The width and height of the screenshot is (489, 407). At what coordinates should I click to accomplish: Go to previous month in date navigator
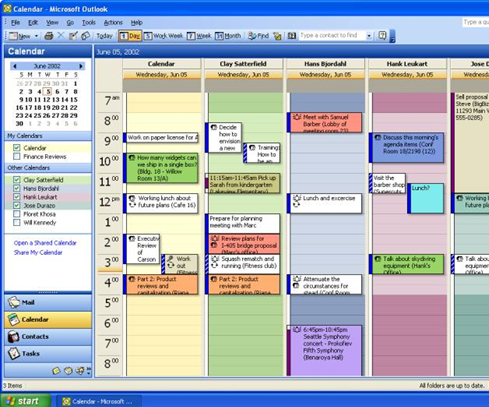[15, 66]
